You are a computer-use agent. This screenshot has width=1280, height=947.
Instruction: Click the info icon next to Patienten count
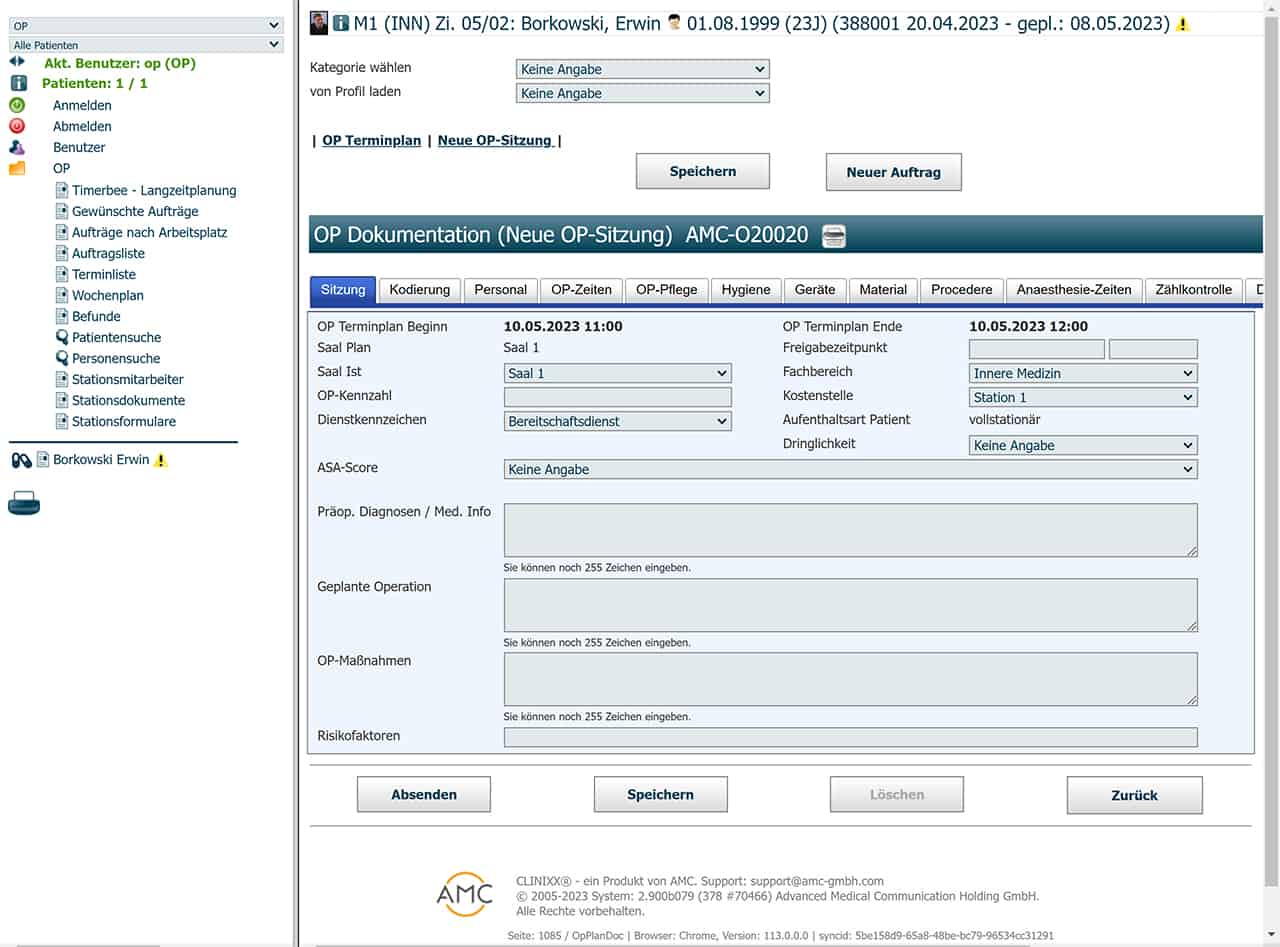coord(17,83)
